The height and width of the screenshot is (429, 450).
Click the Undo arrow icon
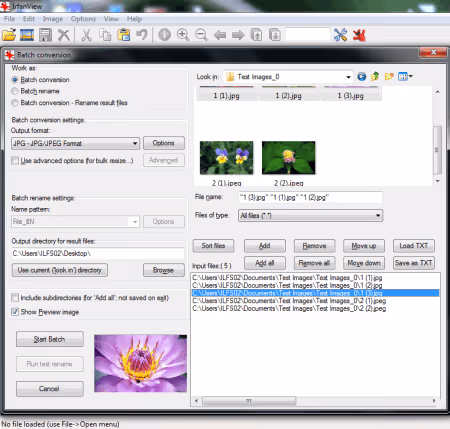pyautogui.click(x=142, y=35)
